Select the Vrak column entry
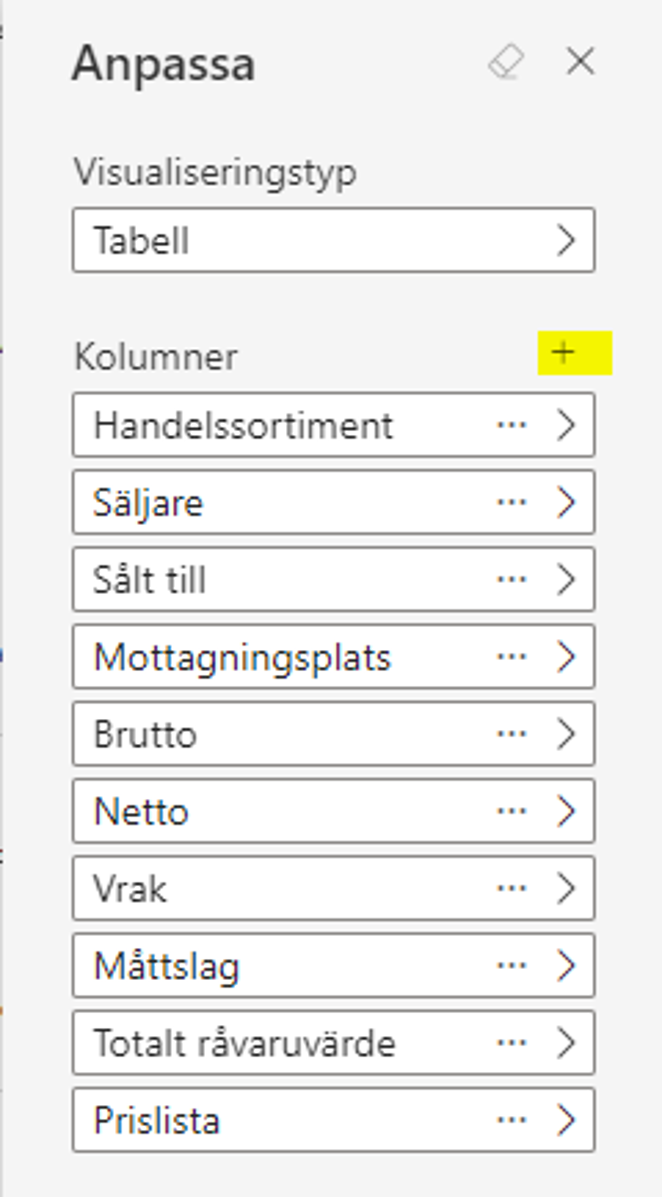This screenshot has height=1198, width=662. tap(333, 888)
